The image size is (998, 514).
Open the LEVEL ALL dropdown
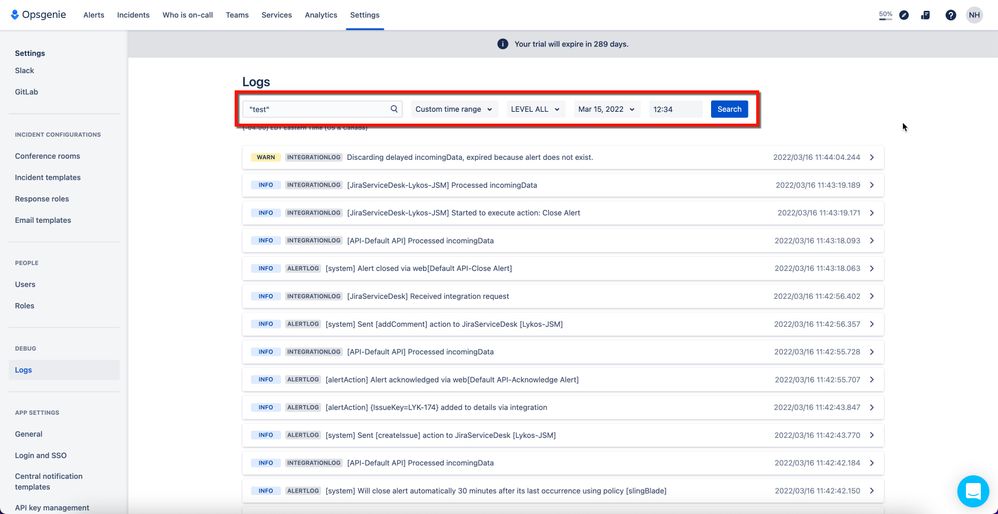tap(535, 109)
